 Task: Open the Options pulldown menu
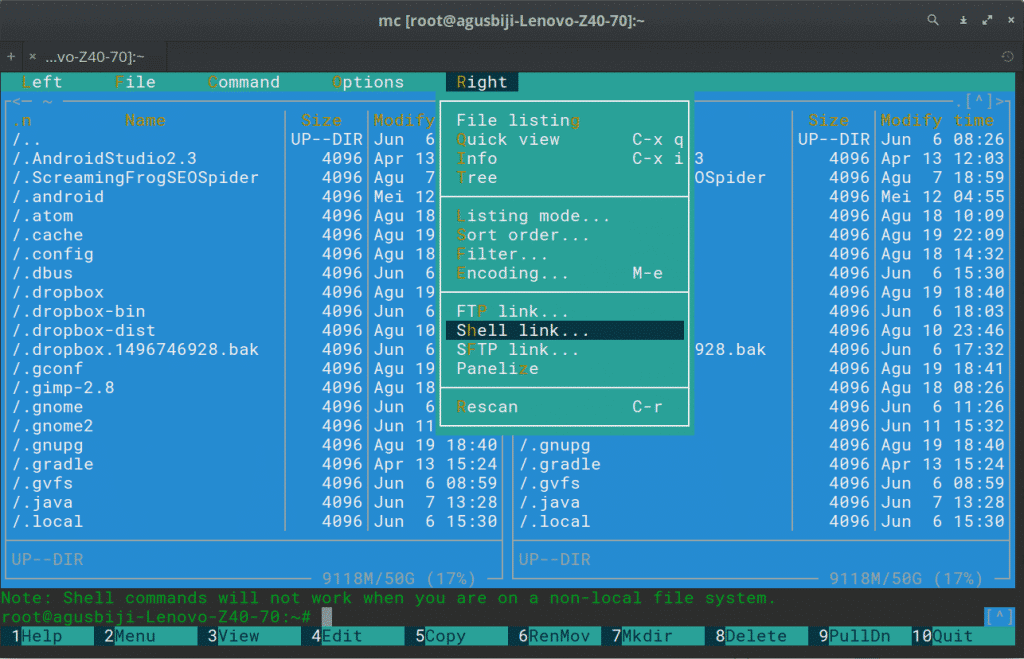pyautogui.click(x=369, y=82)
